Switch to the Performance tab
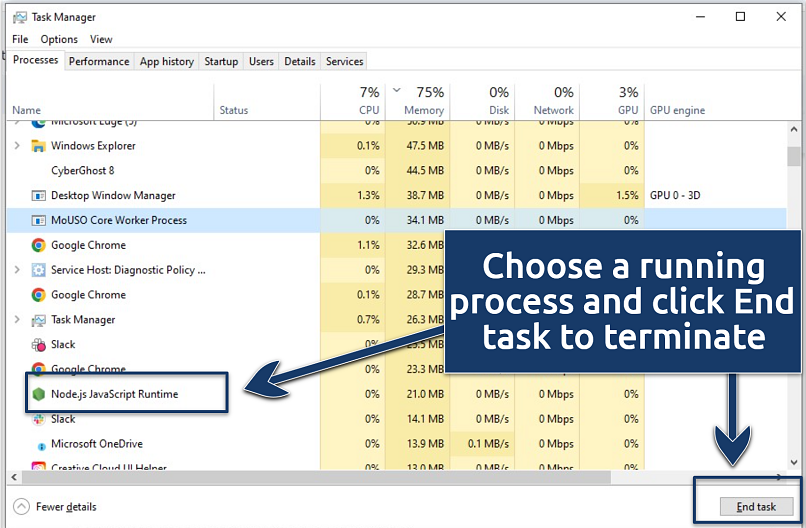The width and height of the screenshot is (806, 528). (99, 61)
